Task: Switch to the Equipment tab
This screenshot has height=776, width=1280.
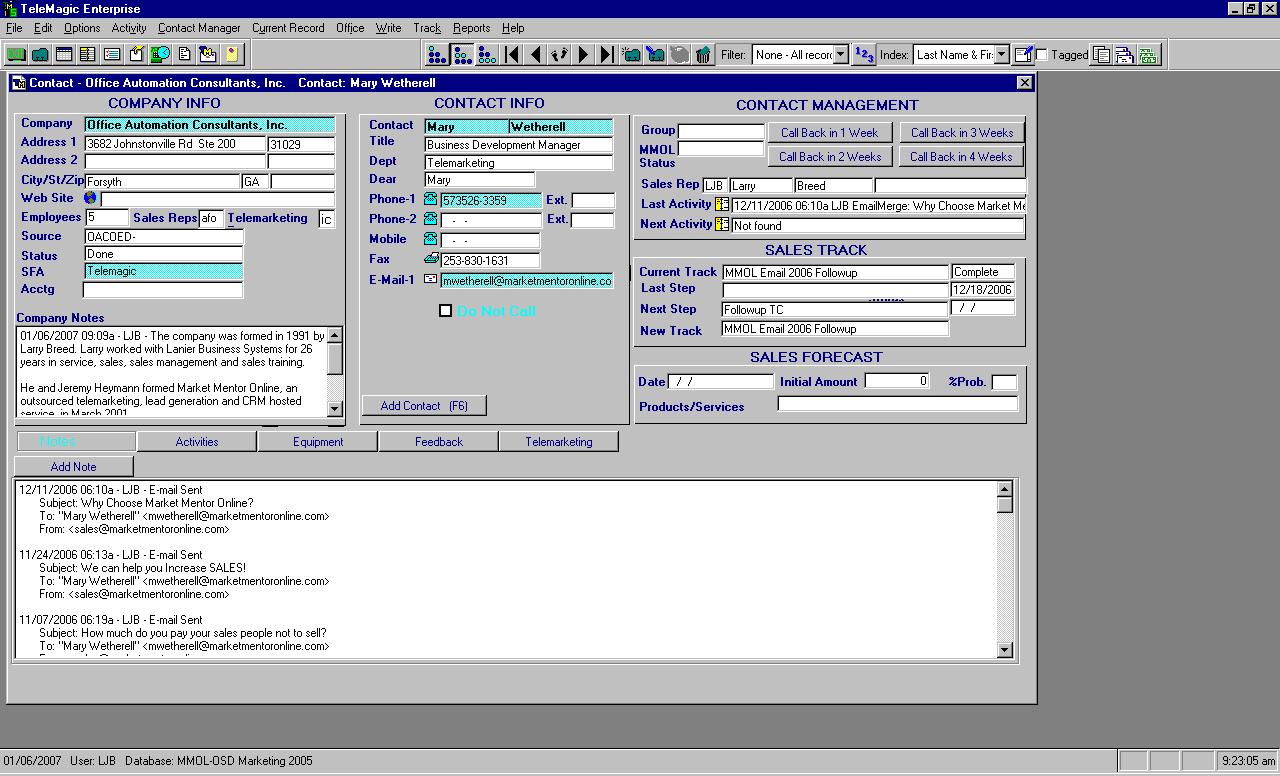Action: [318, 442]
